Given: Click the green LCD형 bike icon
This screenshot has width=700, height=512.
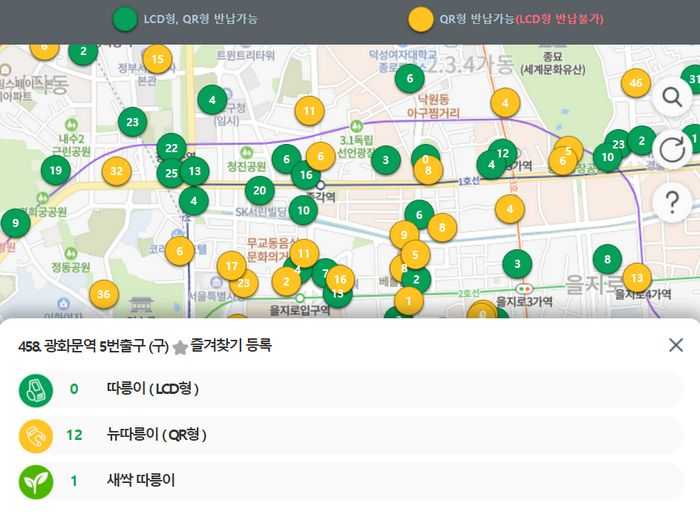Looking at the screenshot, I should coord(36,390).
